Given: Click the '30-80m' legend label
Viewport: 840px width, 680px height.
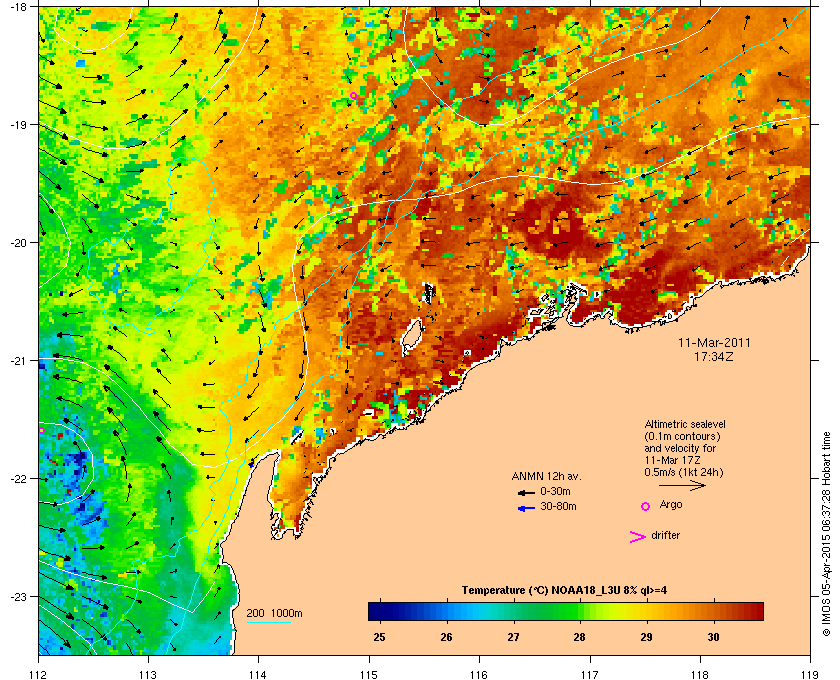Looking at the screenshot, I should tap(558, 506).
